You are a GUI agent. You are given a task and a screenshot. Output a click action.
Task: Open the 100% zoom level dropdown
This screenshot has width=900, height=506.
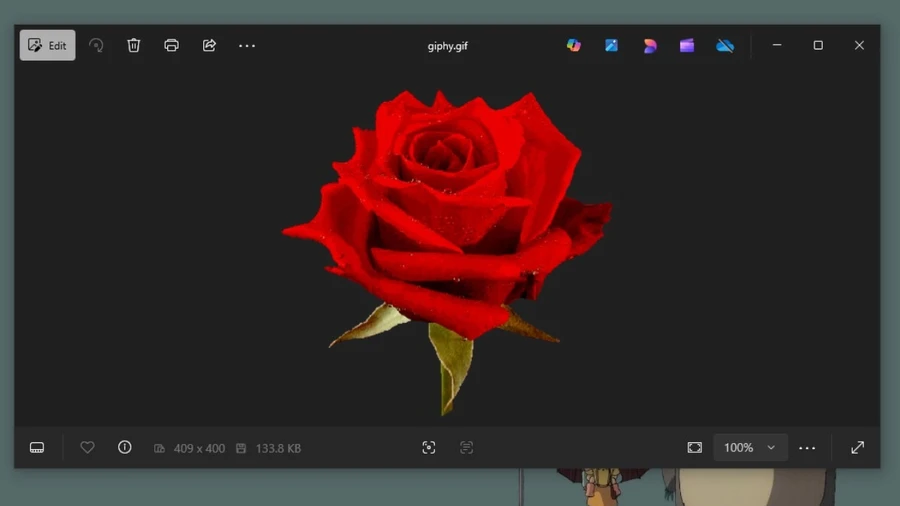[750, 447]
